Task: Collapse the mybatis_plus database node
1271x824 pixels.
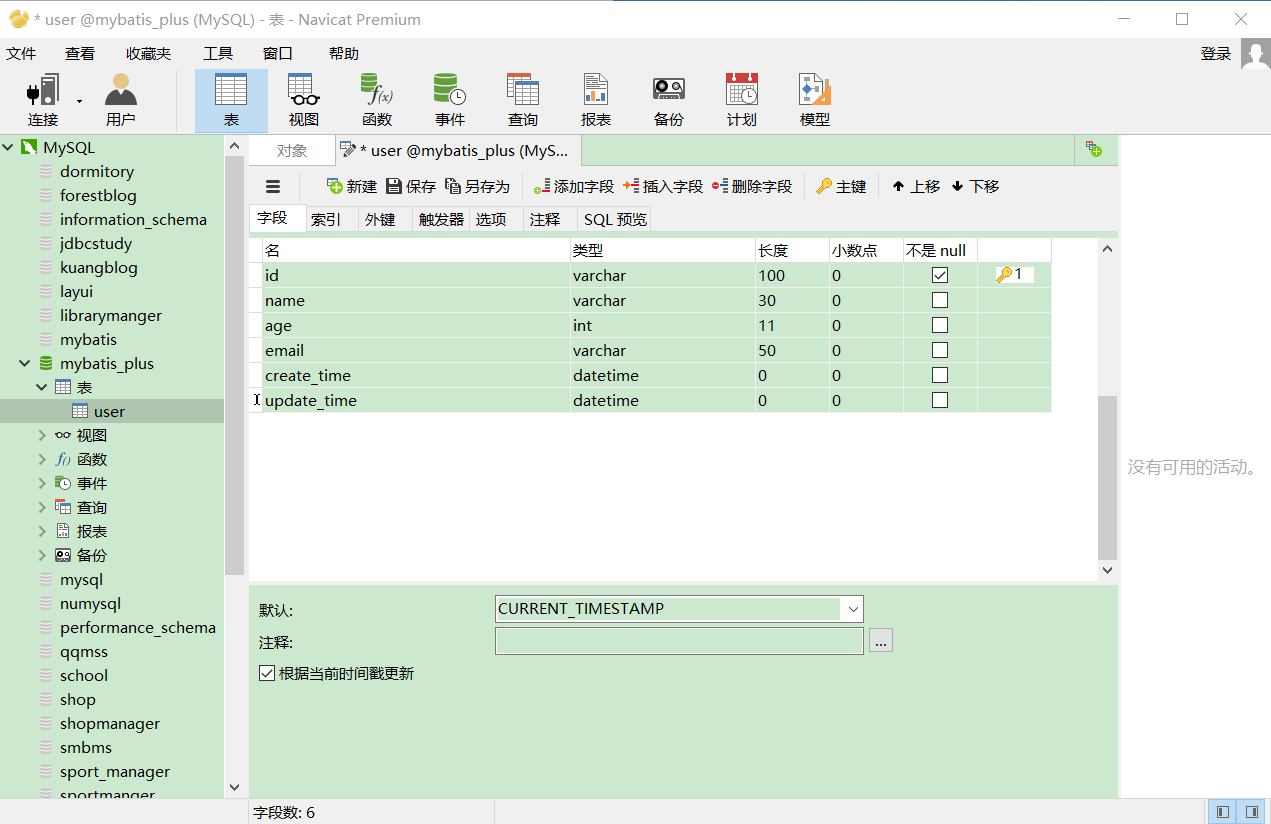Action: tap(23, 363)
